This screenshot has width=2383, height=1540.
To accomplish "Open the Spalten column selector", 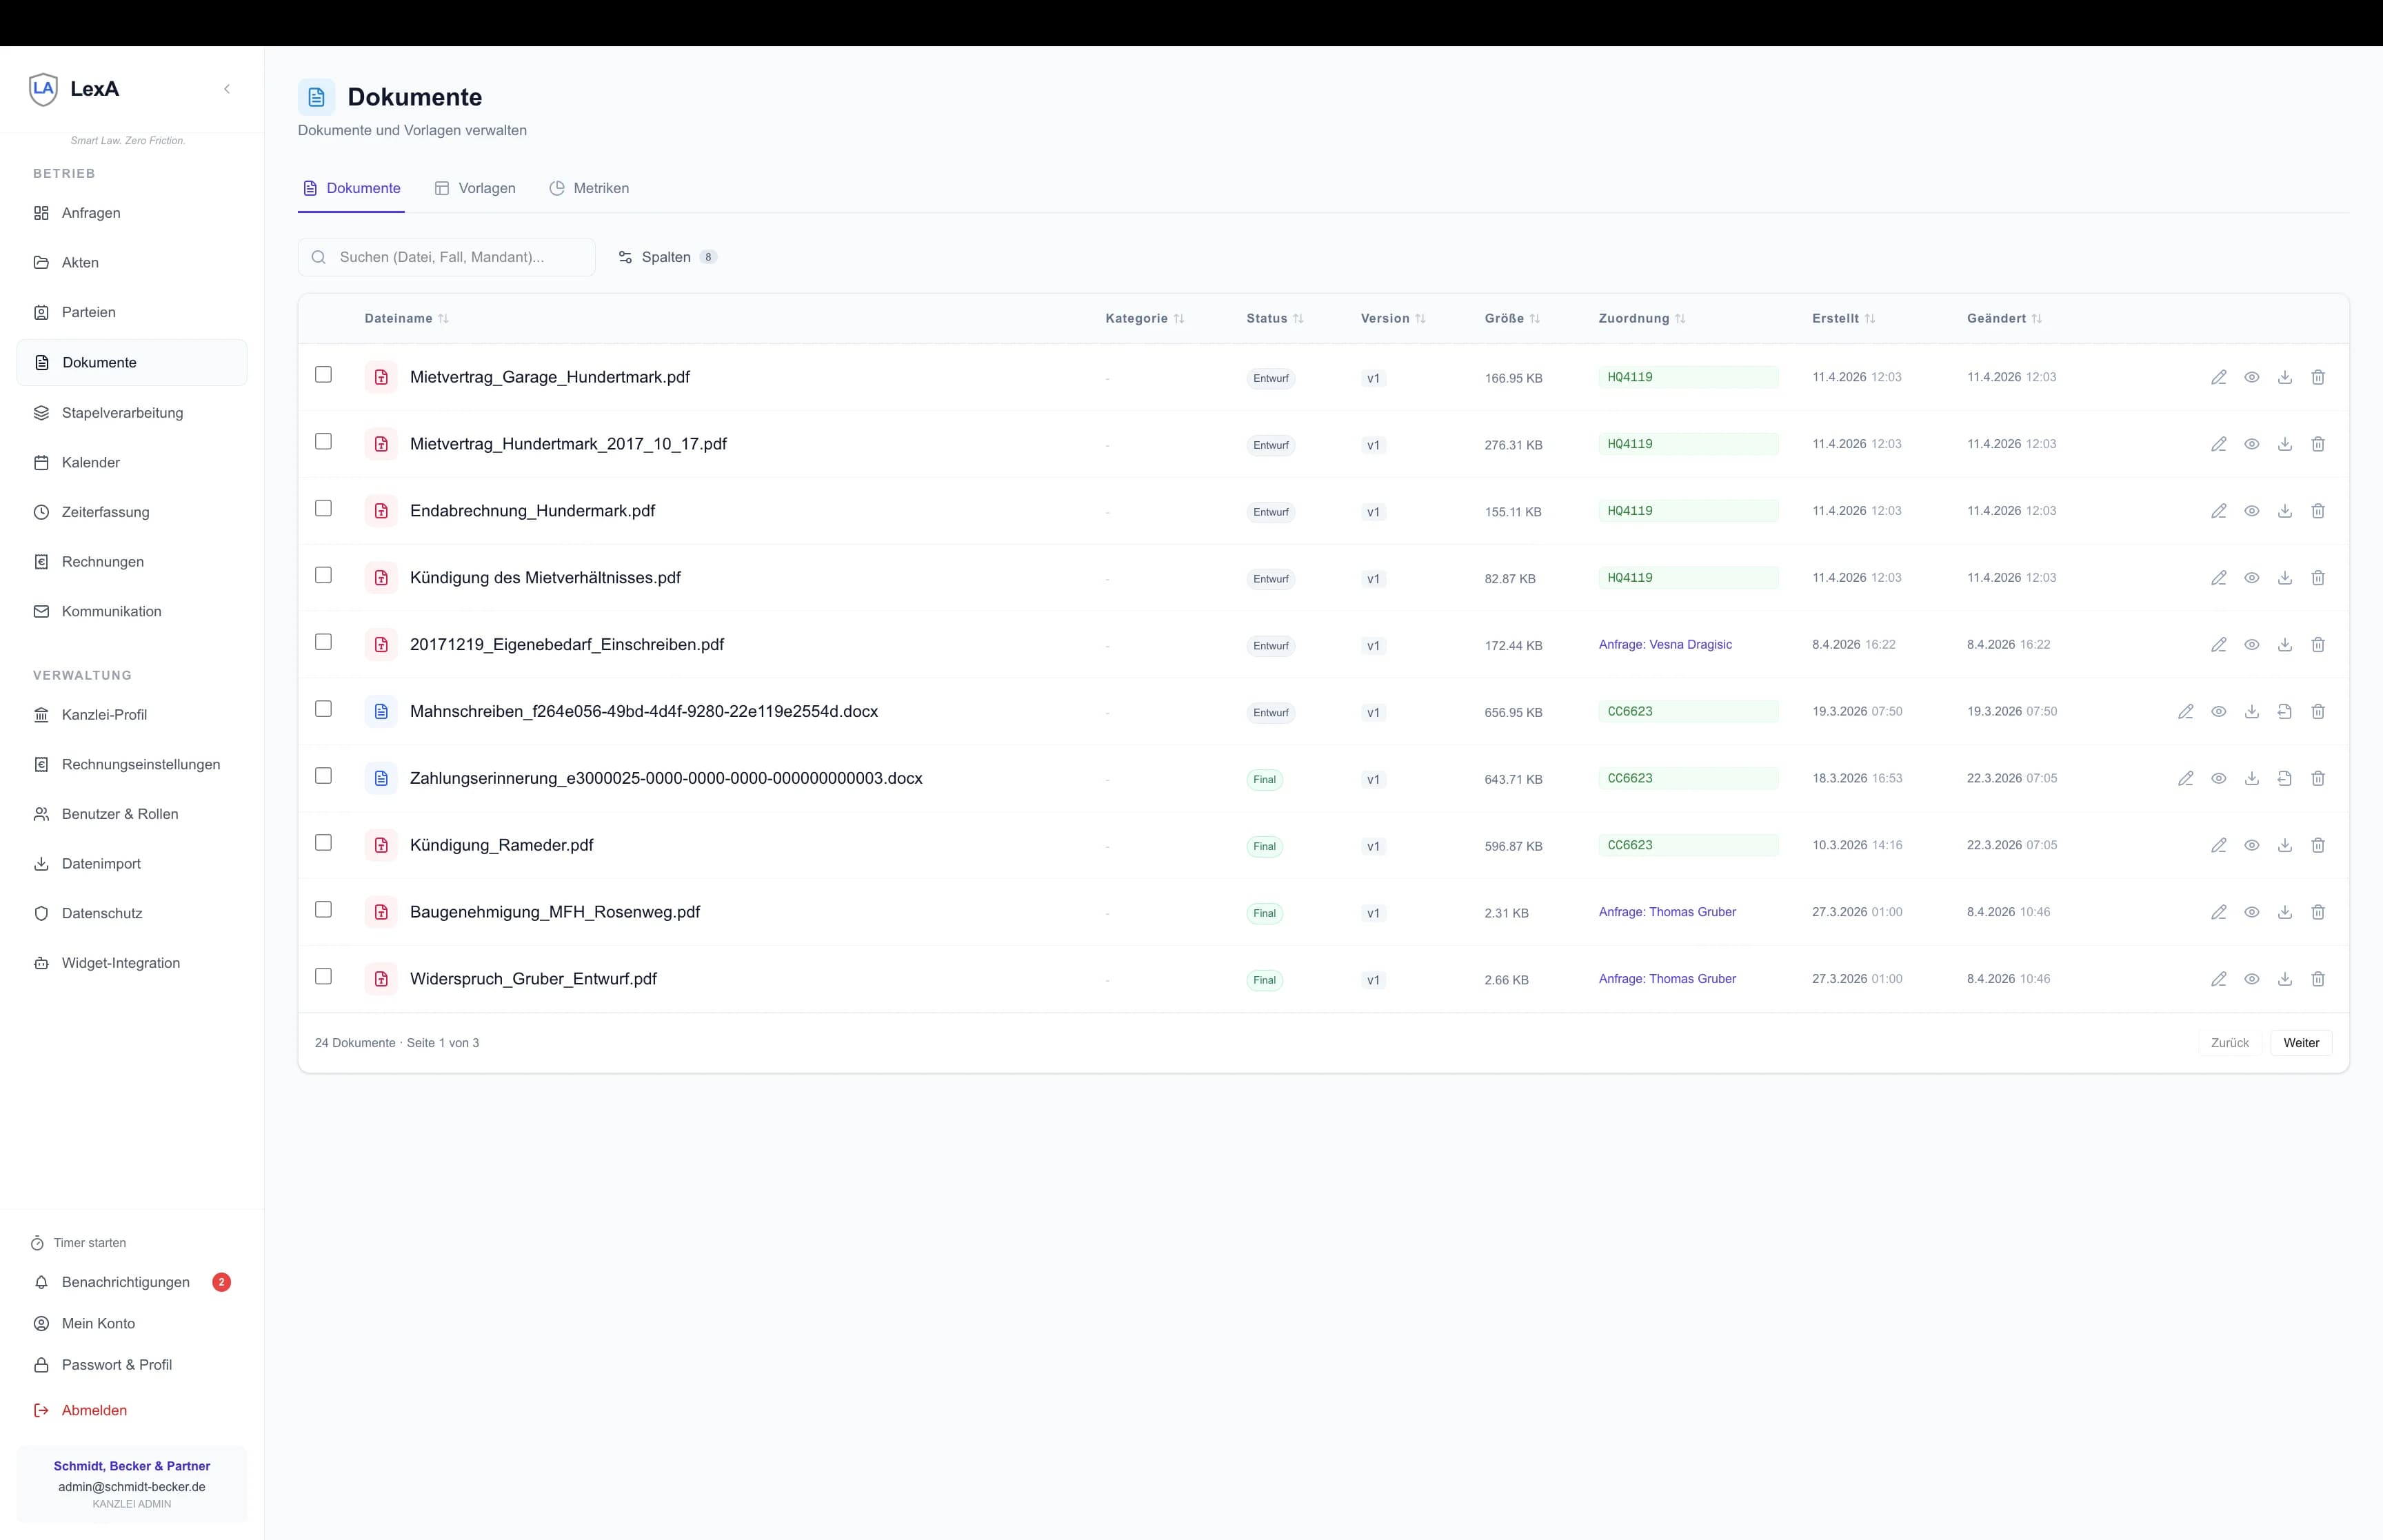I will [x=666, y=257].
